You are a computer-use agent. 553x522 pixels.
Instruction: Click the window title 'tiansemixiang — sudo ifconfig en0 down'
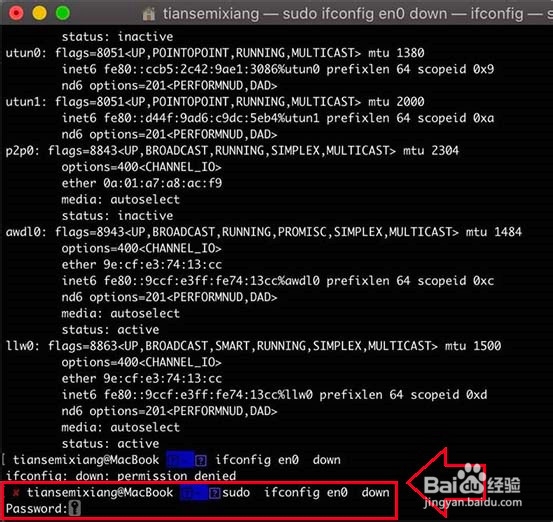point(305,14)
